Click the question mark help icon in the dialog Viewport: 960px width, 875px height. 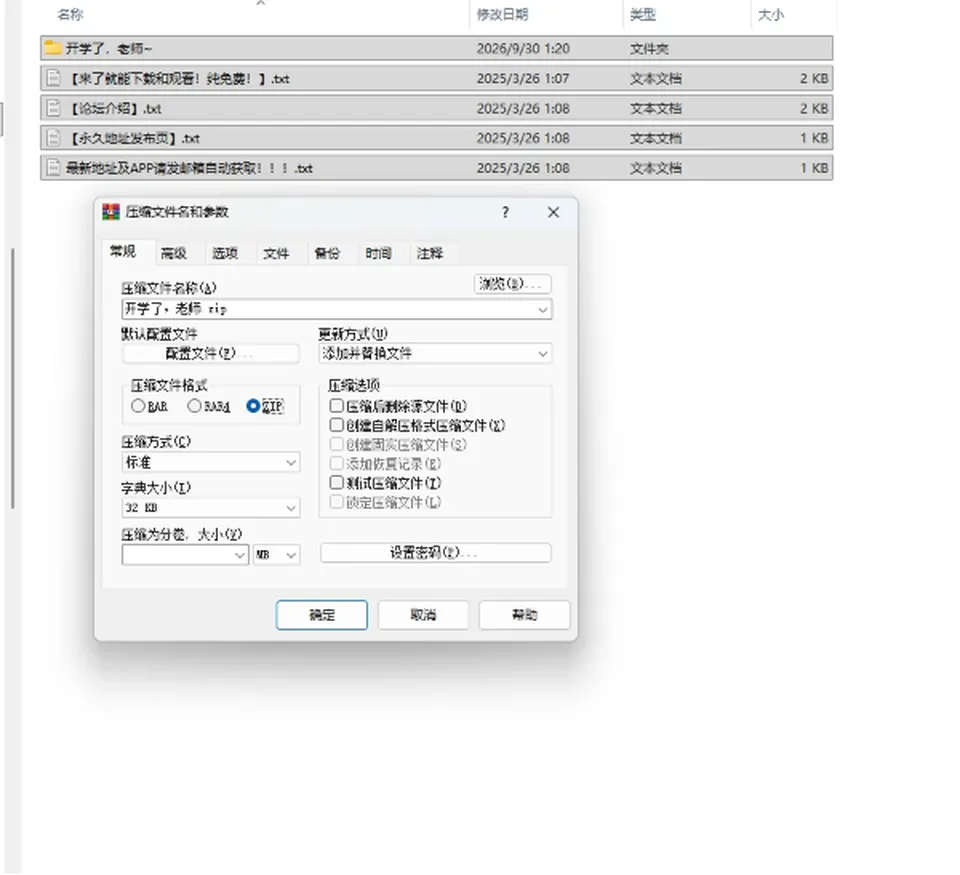click(x=505, y=212)
